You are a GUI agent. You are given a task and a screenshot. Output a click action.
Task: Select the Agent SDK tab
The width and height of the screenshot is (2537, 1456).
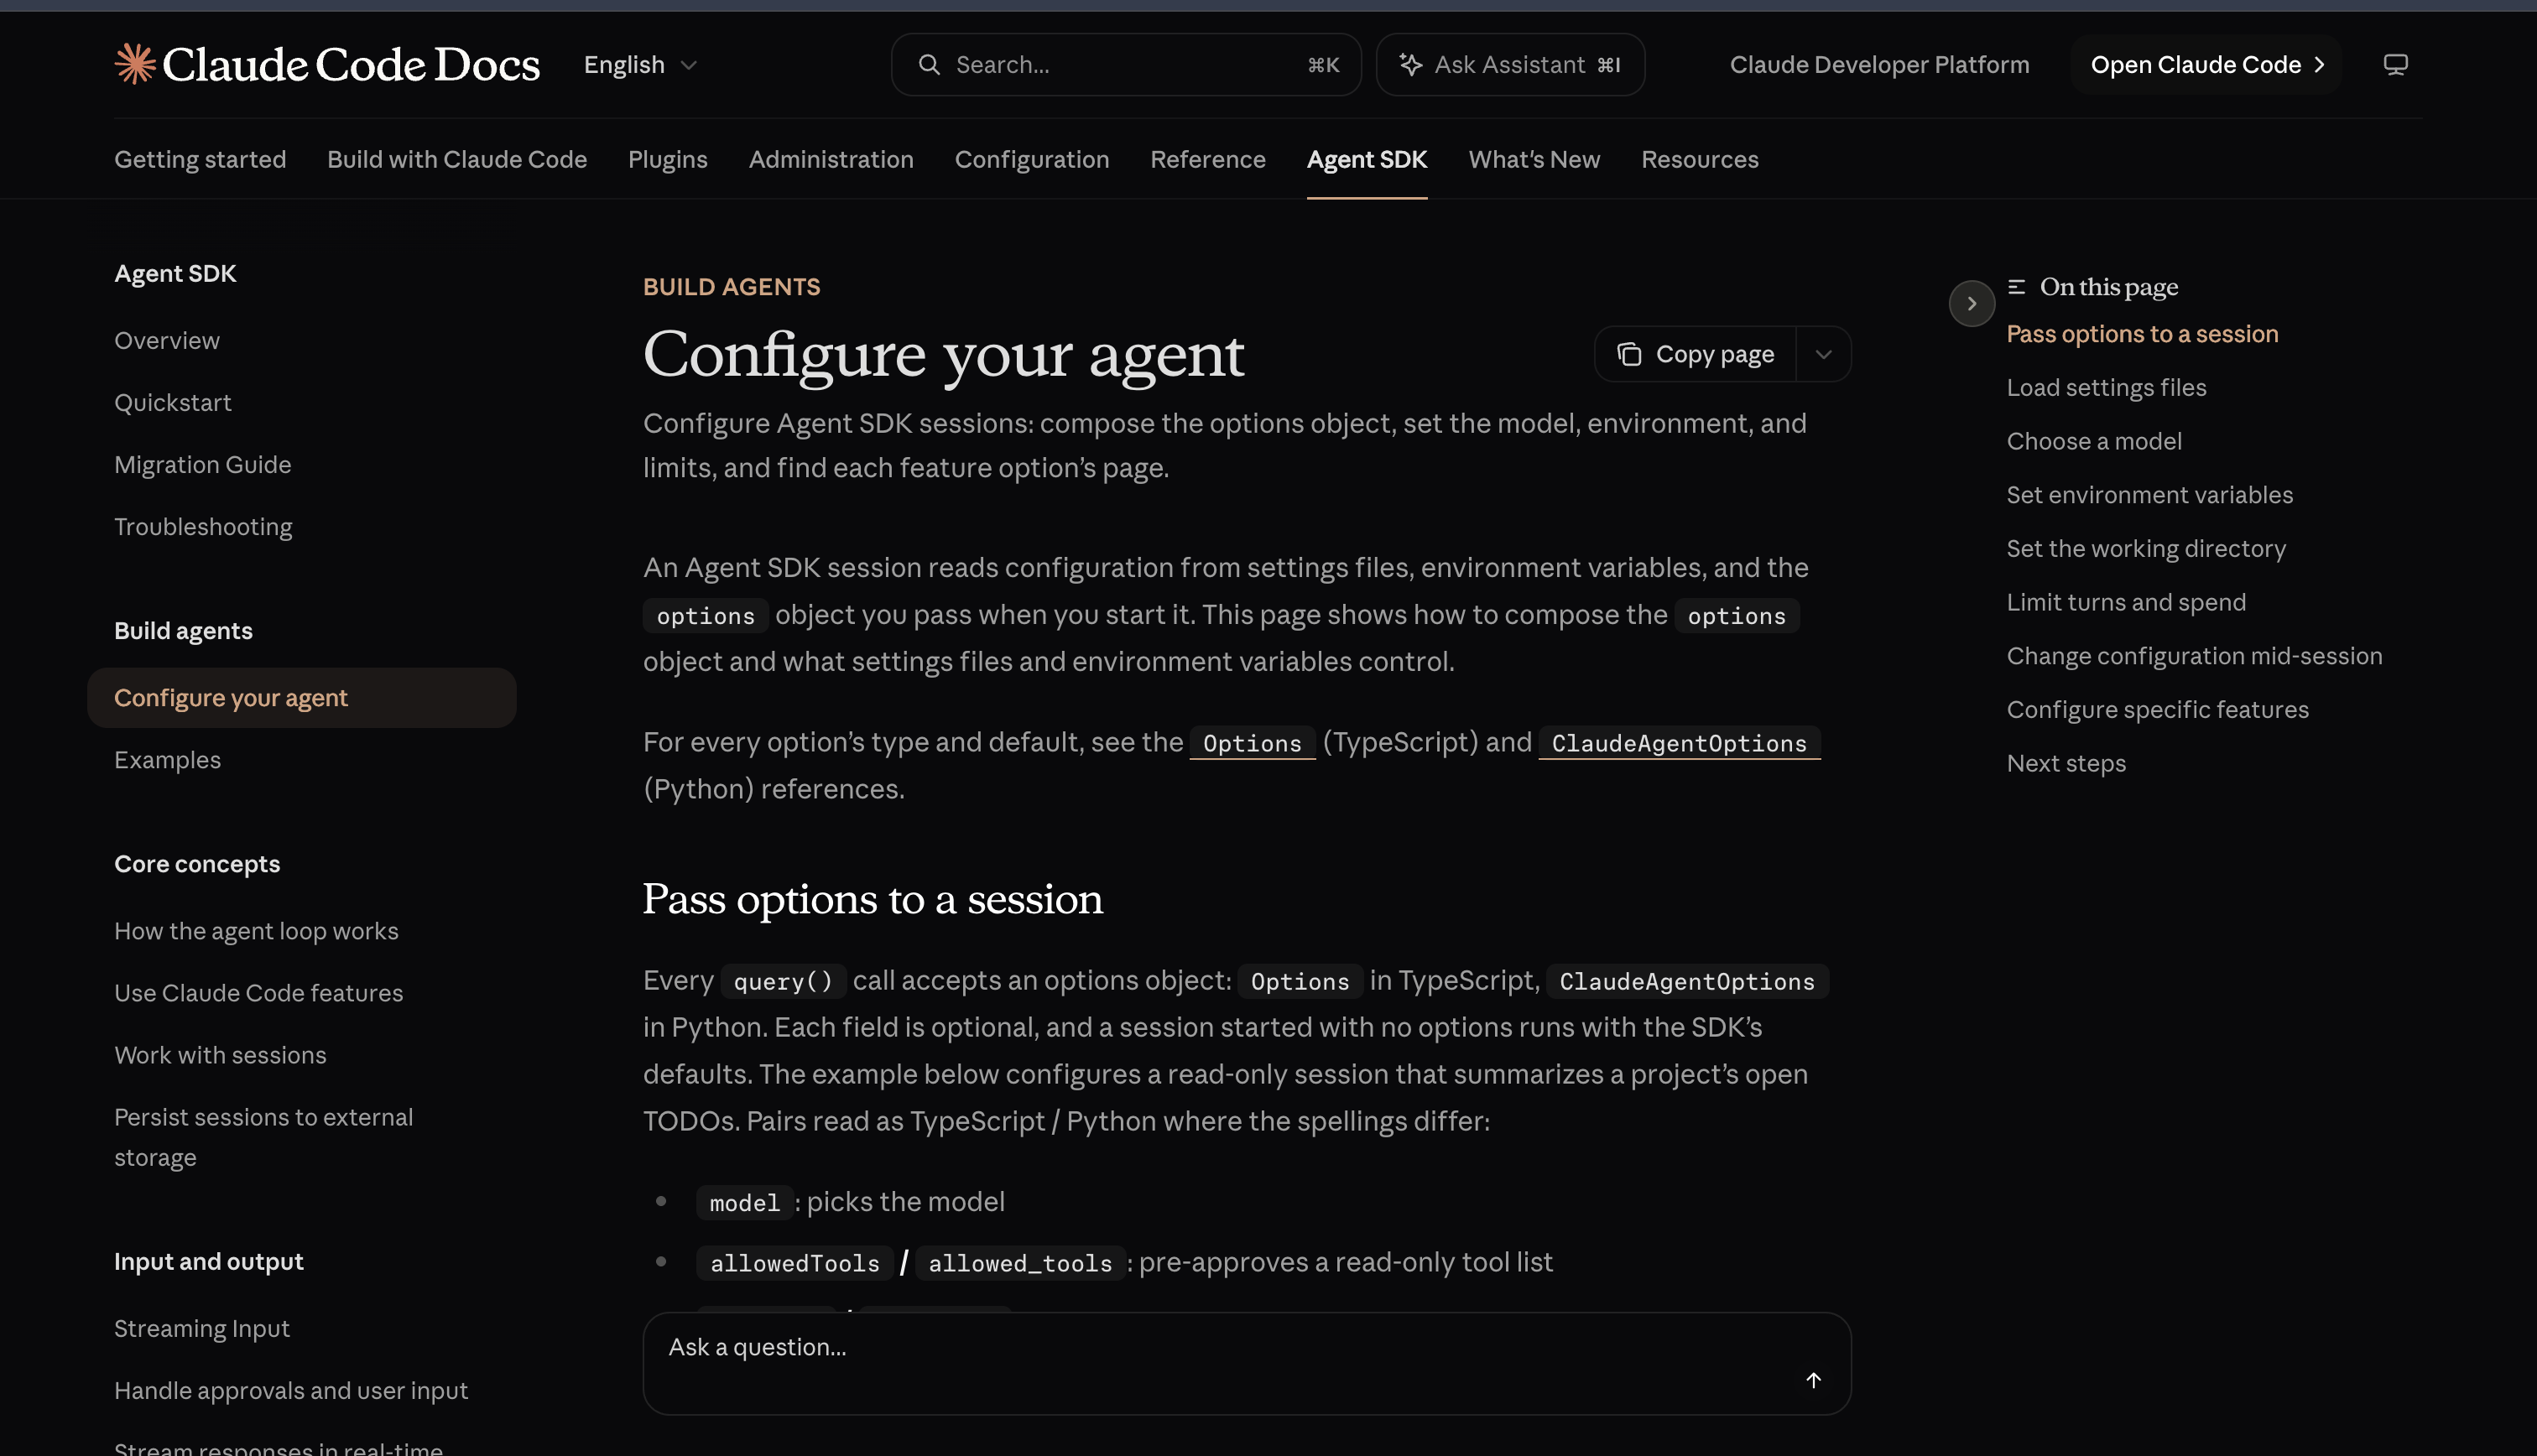pyautogui.click(x=1367, y=159)
